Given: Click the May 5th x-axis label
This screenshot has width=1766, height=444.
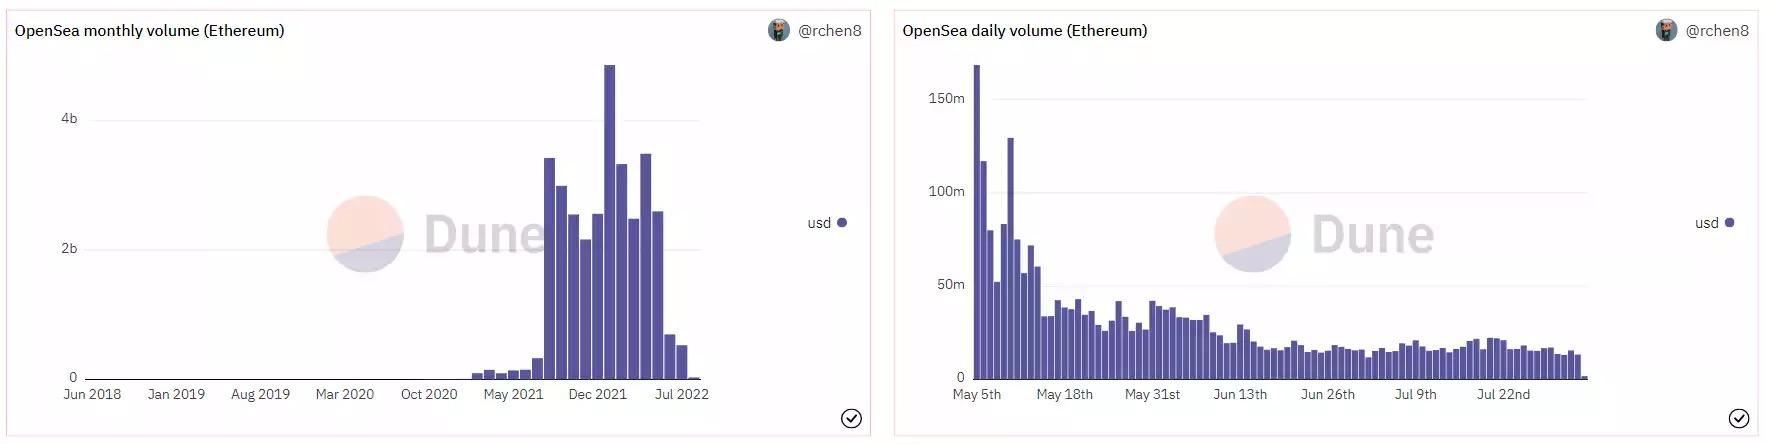Looking at the screenshot, I should point(977,394).
